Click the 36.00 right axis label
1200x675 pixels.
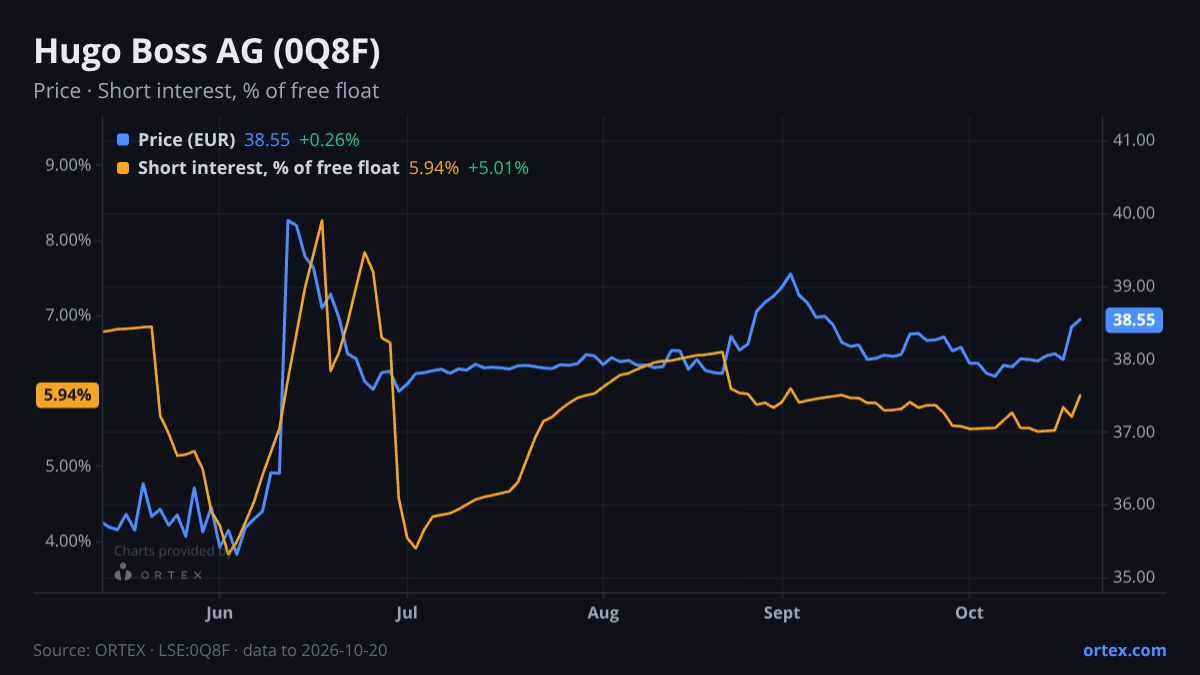tap(1133, 504)
